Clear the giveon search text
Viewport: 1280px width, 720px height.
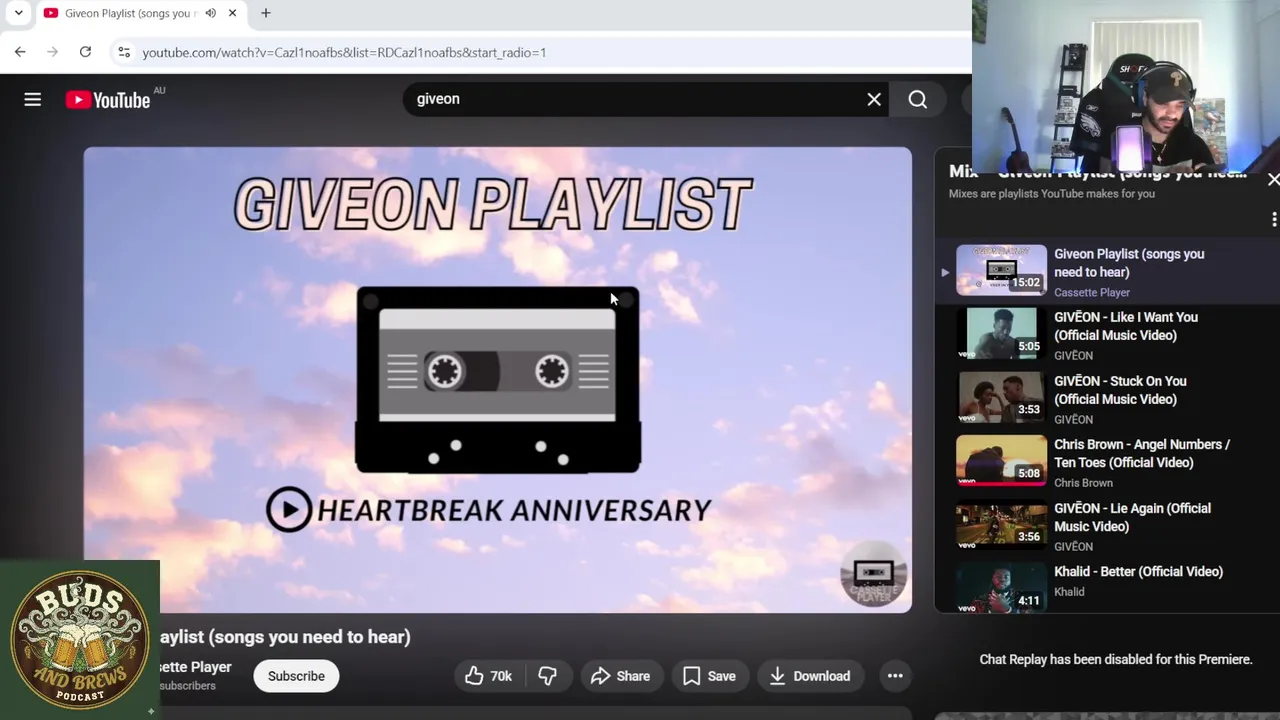coord(874,99)
